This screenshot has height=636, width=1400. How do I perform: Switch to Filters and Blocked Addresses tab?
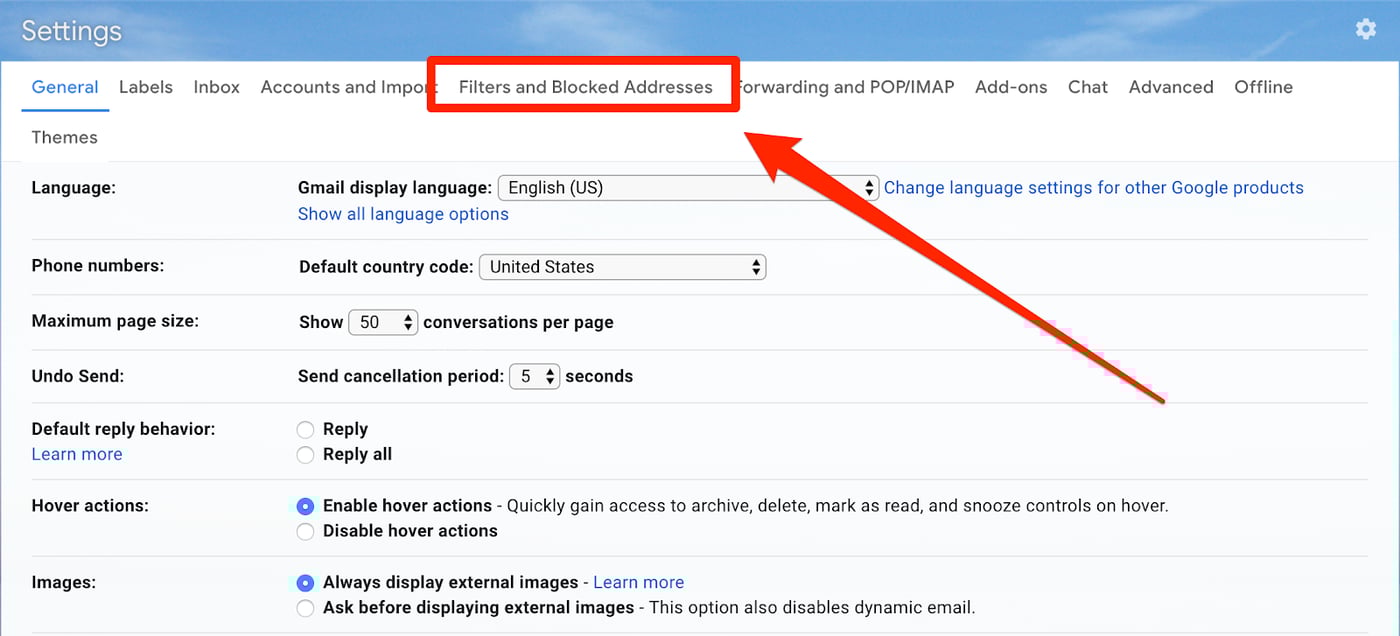coord(583,87)
